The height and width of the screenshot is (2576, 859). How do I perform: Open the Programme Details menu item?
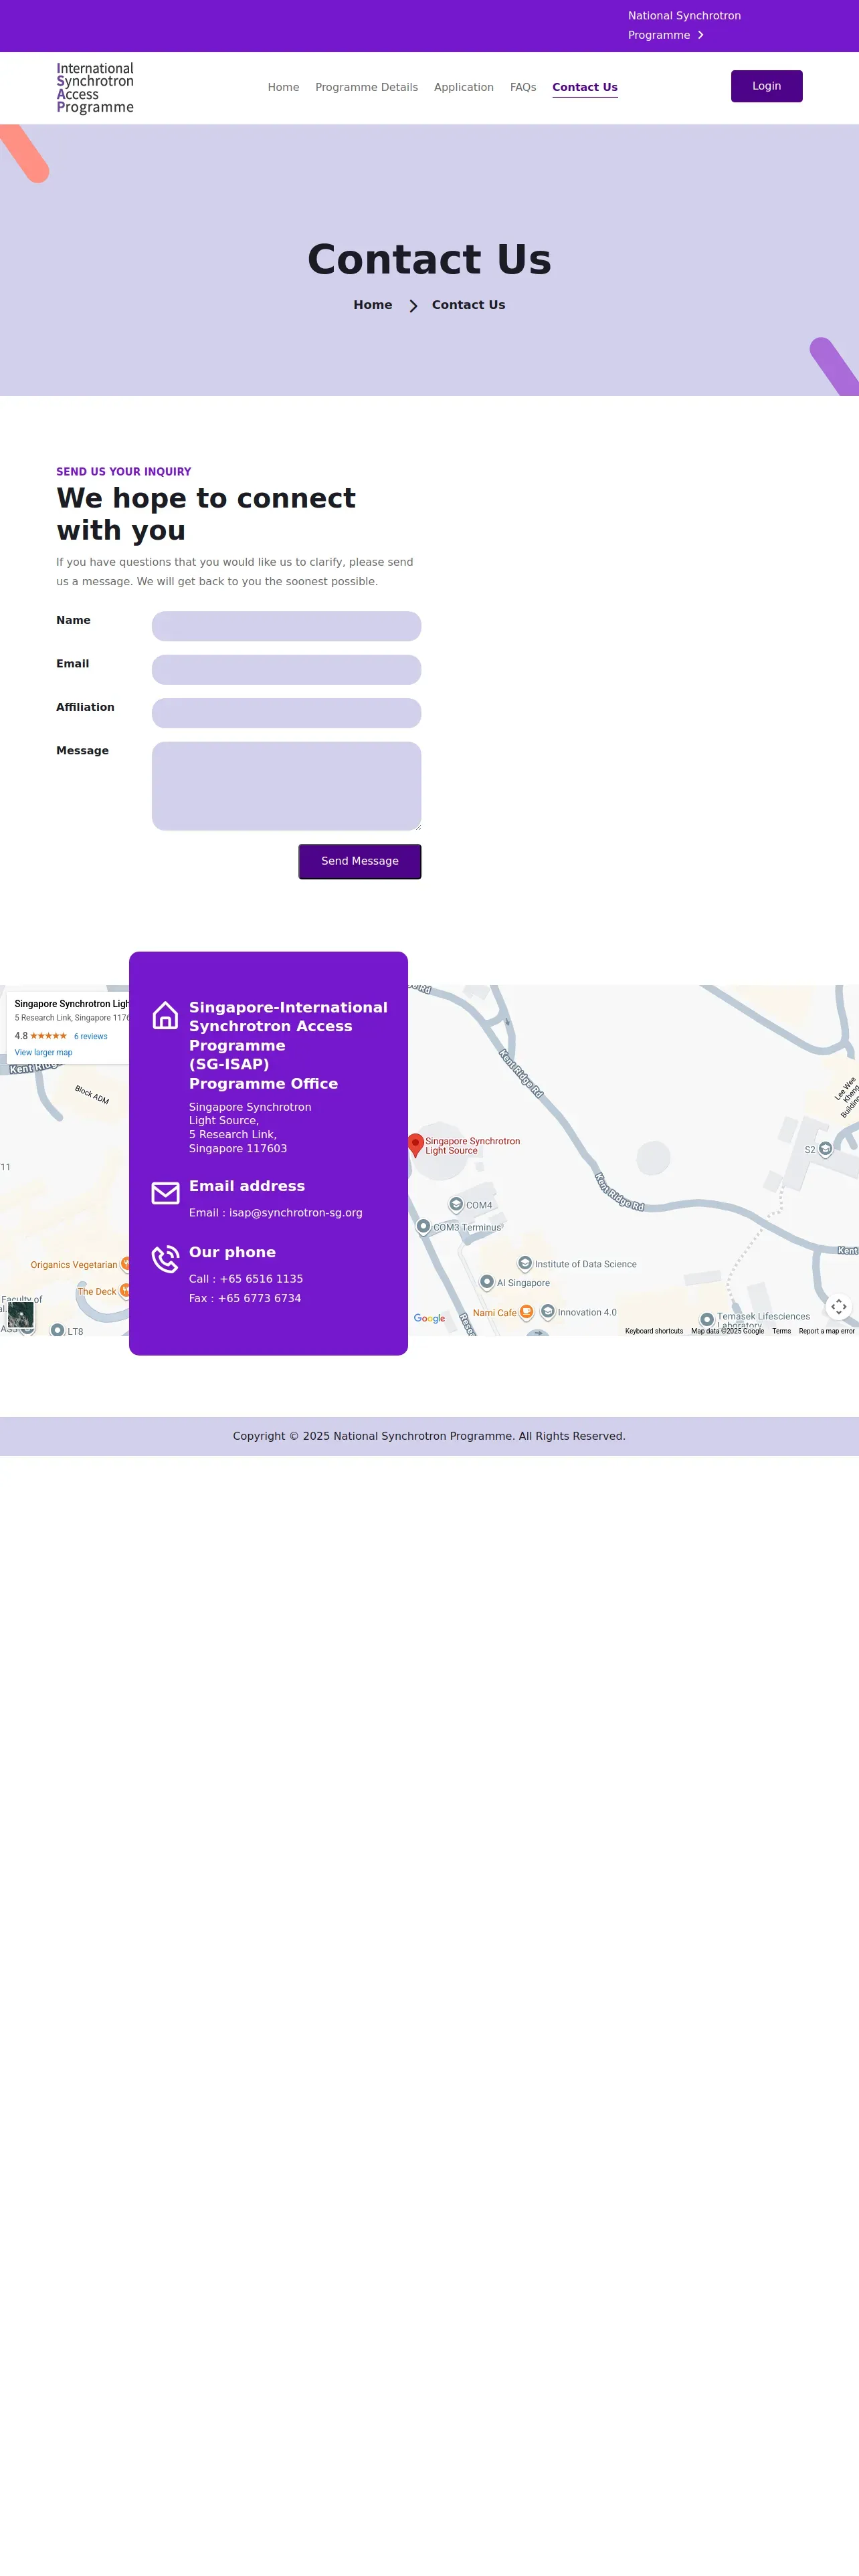[x=366, y=88]
